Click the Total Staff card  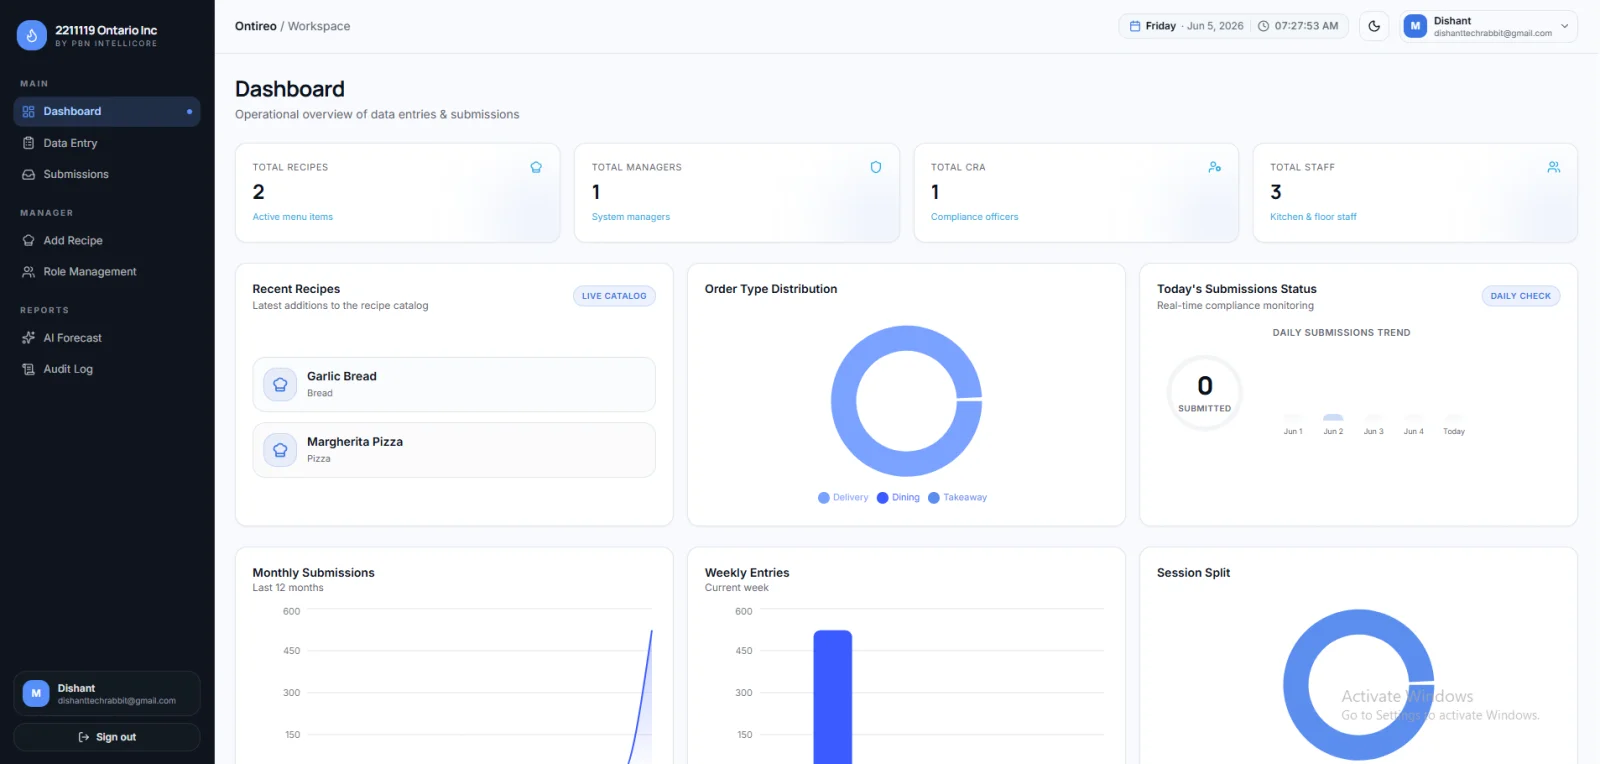(1415, 193)
